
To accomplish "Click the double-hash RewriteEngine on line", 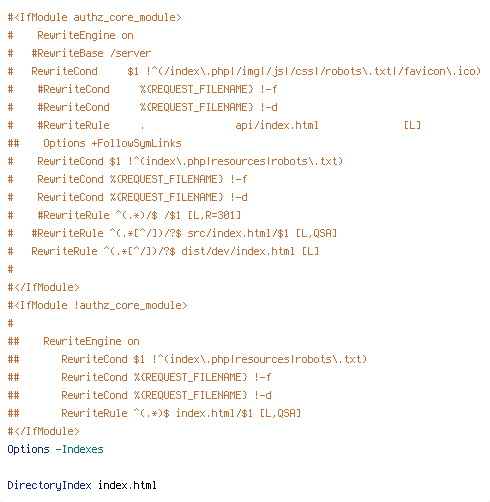I will point(74,341).
